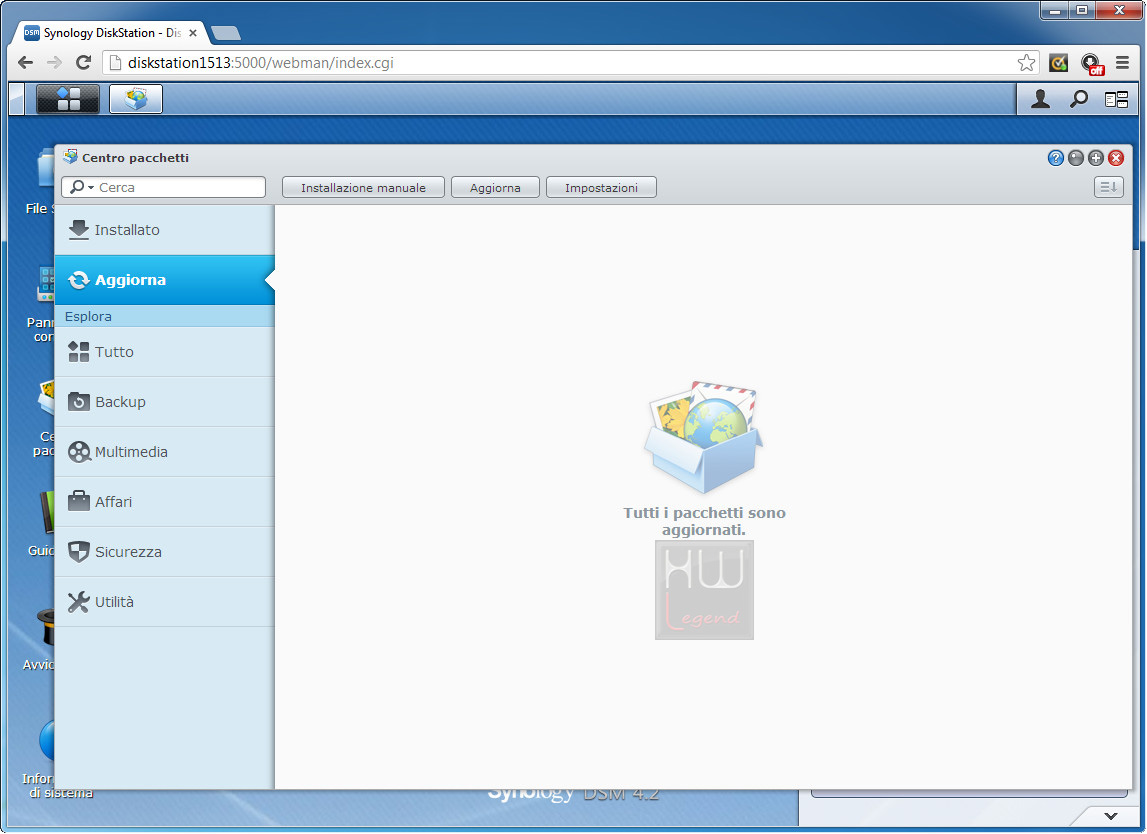This screenshot has width=1147, height=834.
Task: Open the DSM user account menu icon
Action: tap(1040, 99)
